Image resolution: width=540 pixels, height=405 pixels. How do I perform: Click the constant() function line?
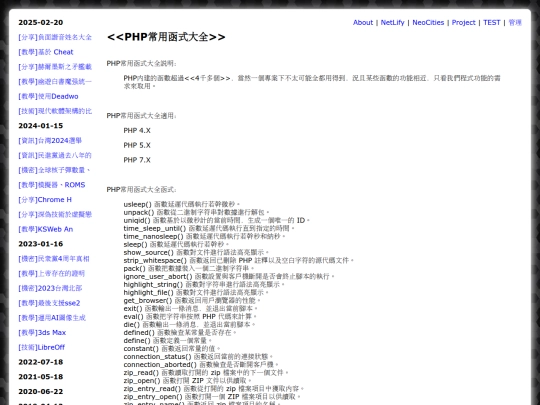[x=172, y=349]
